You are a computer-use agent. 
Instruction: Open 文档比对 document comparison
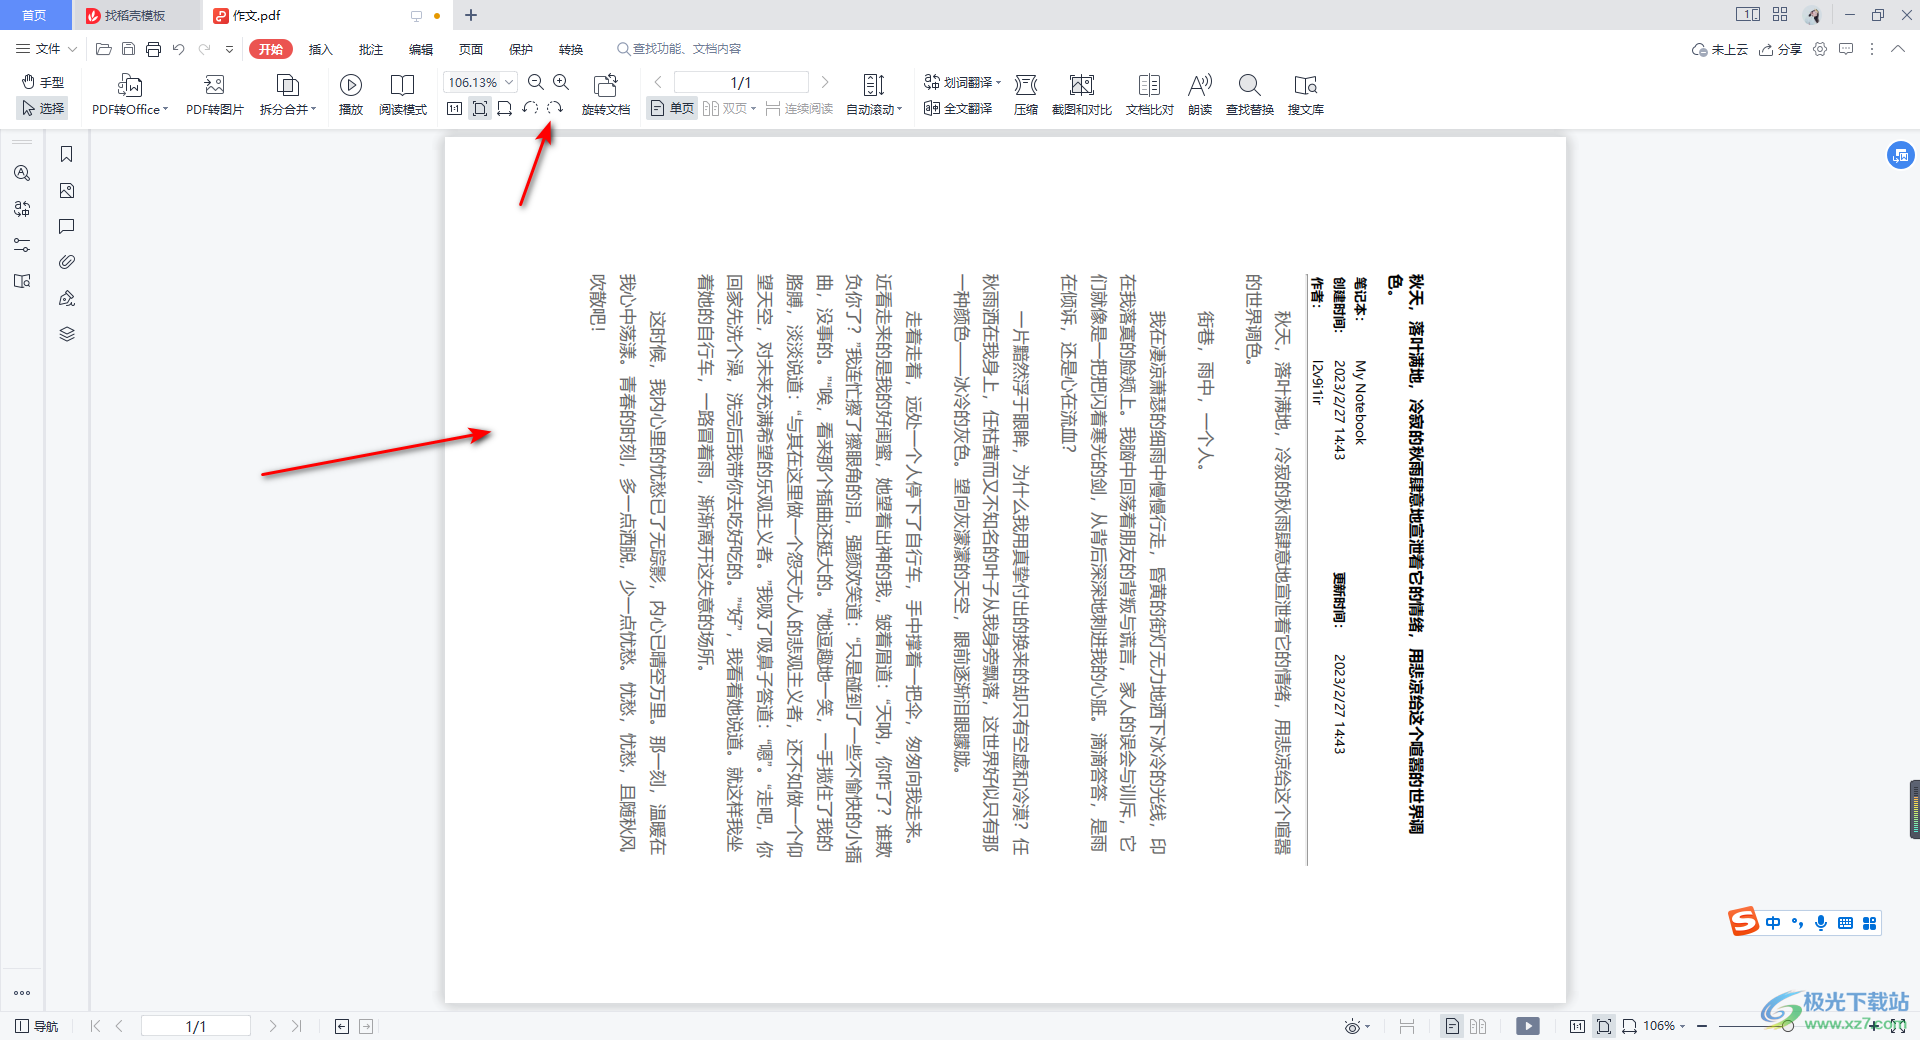click(x=1150, y=95)
